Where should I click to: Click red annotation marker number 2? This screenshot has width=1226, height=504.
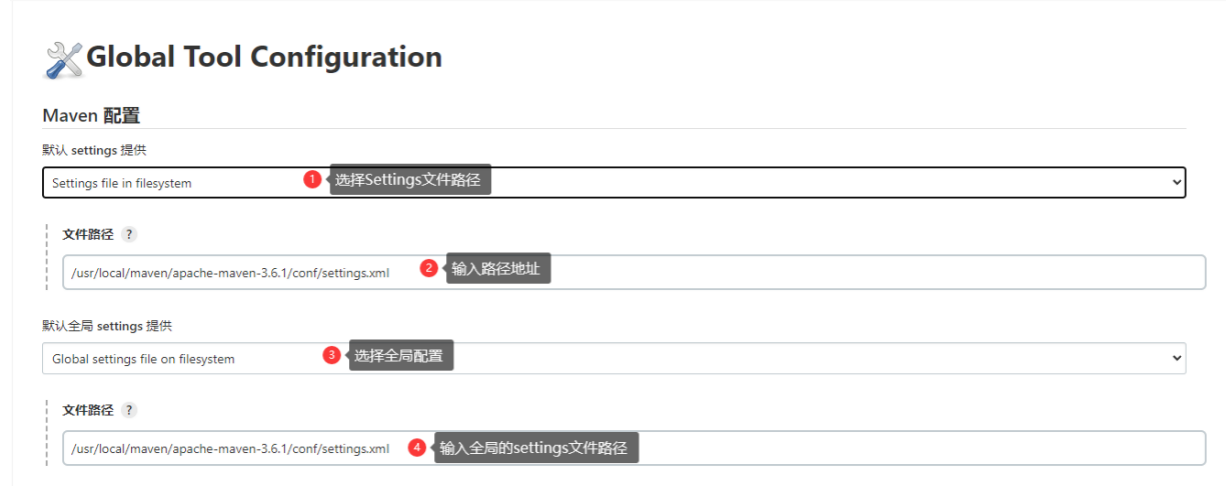coord(429,268)
